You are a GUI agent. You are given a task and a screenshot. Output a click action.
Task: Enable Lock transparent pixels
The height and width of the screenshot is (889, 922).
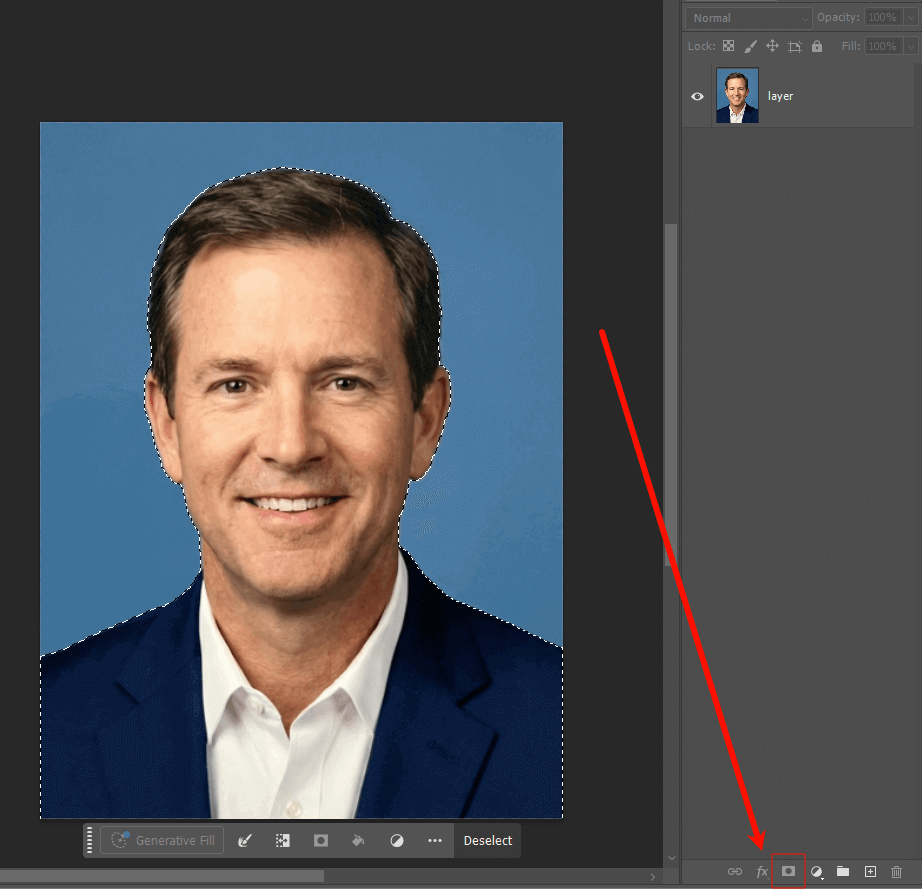coord(729,46)
